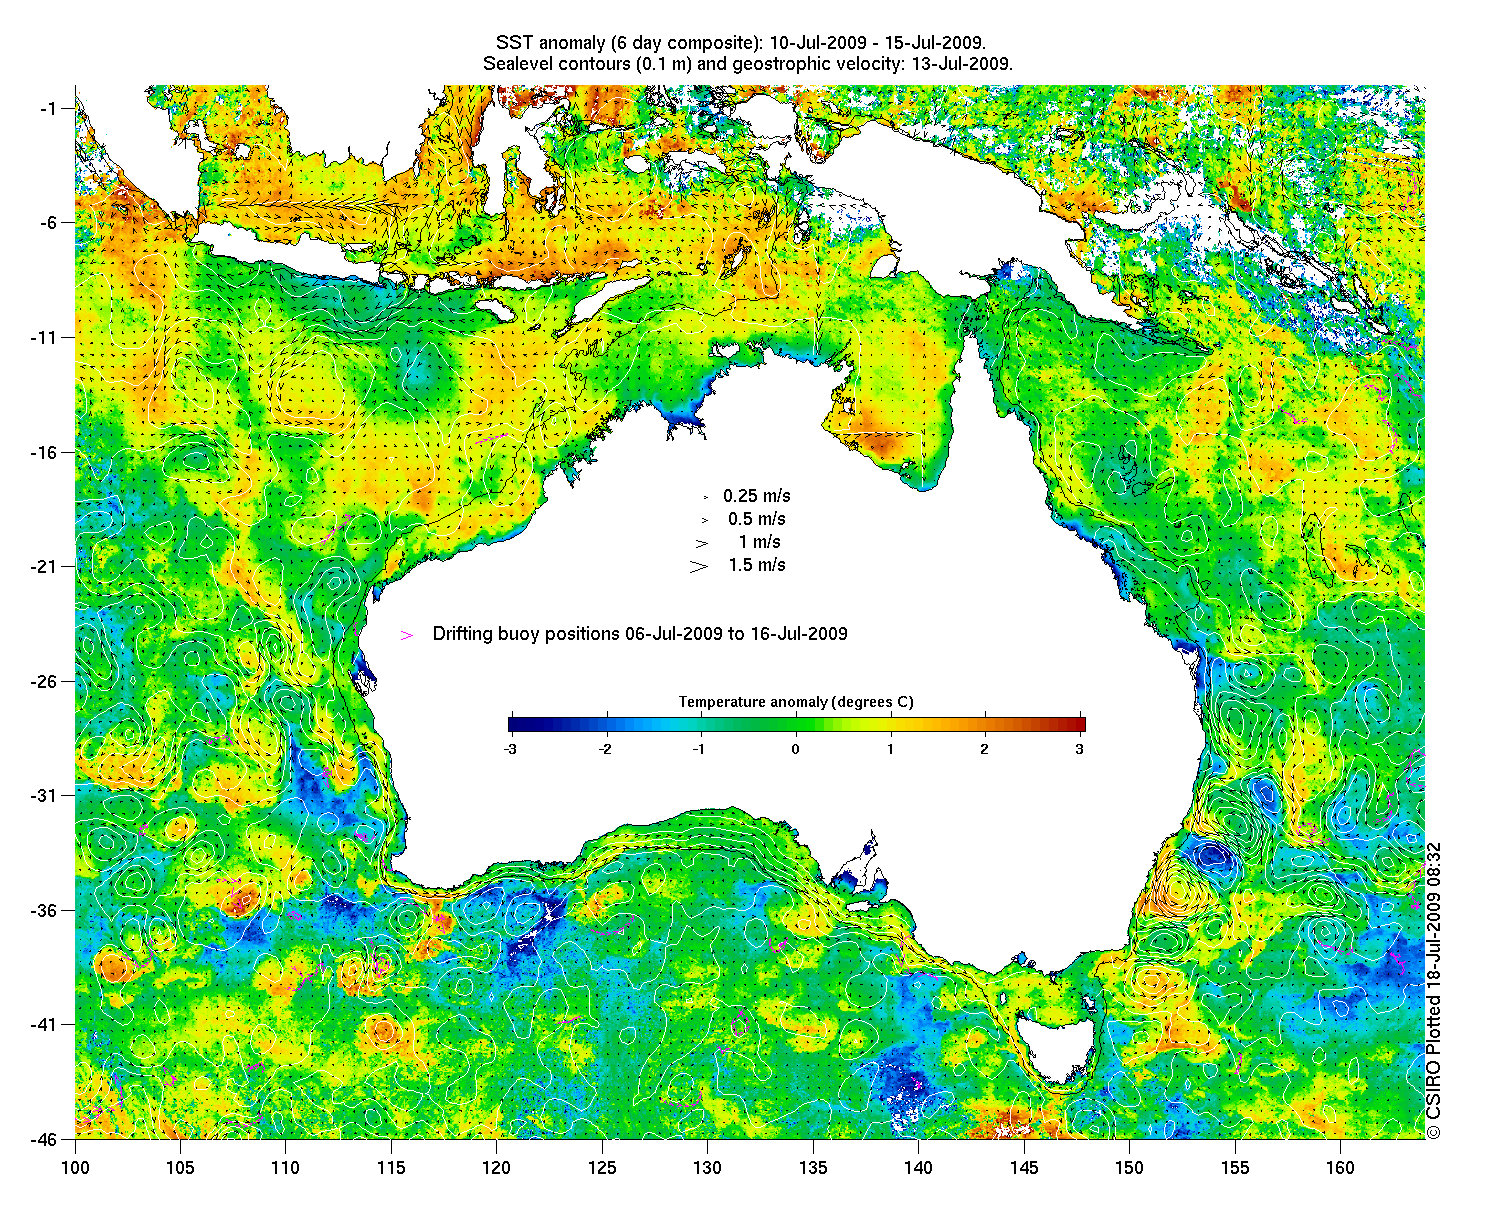
Task: Click the latitude axis label "-16"
Action: (x=44, y=452)
